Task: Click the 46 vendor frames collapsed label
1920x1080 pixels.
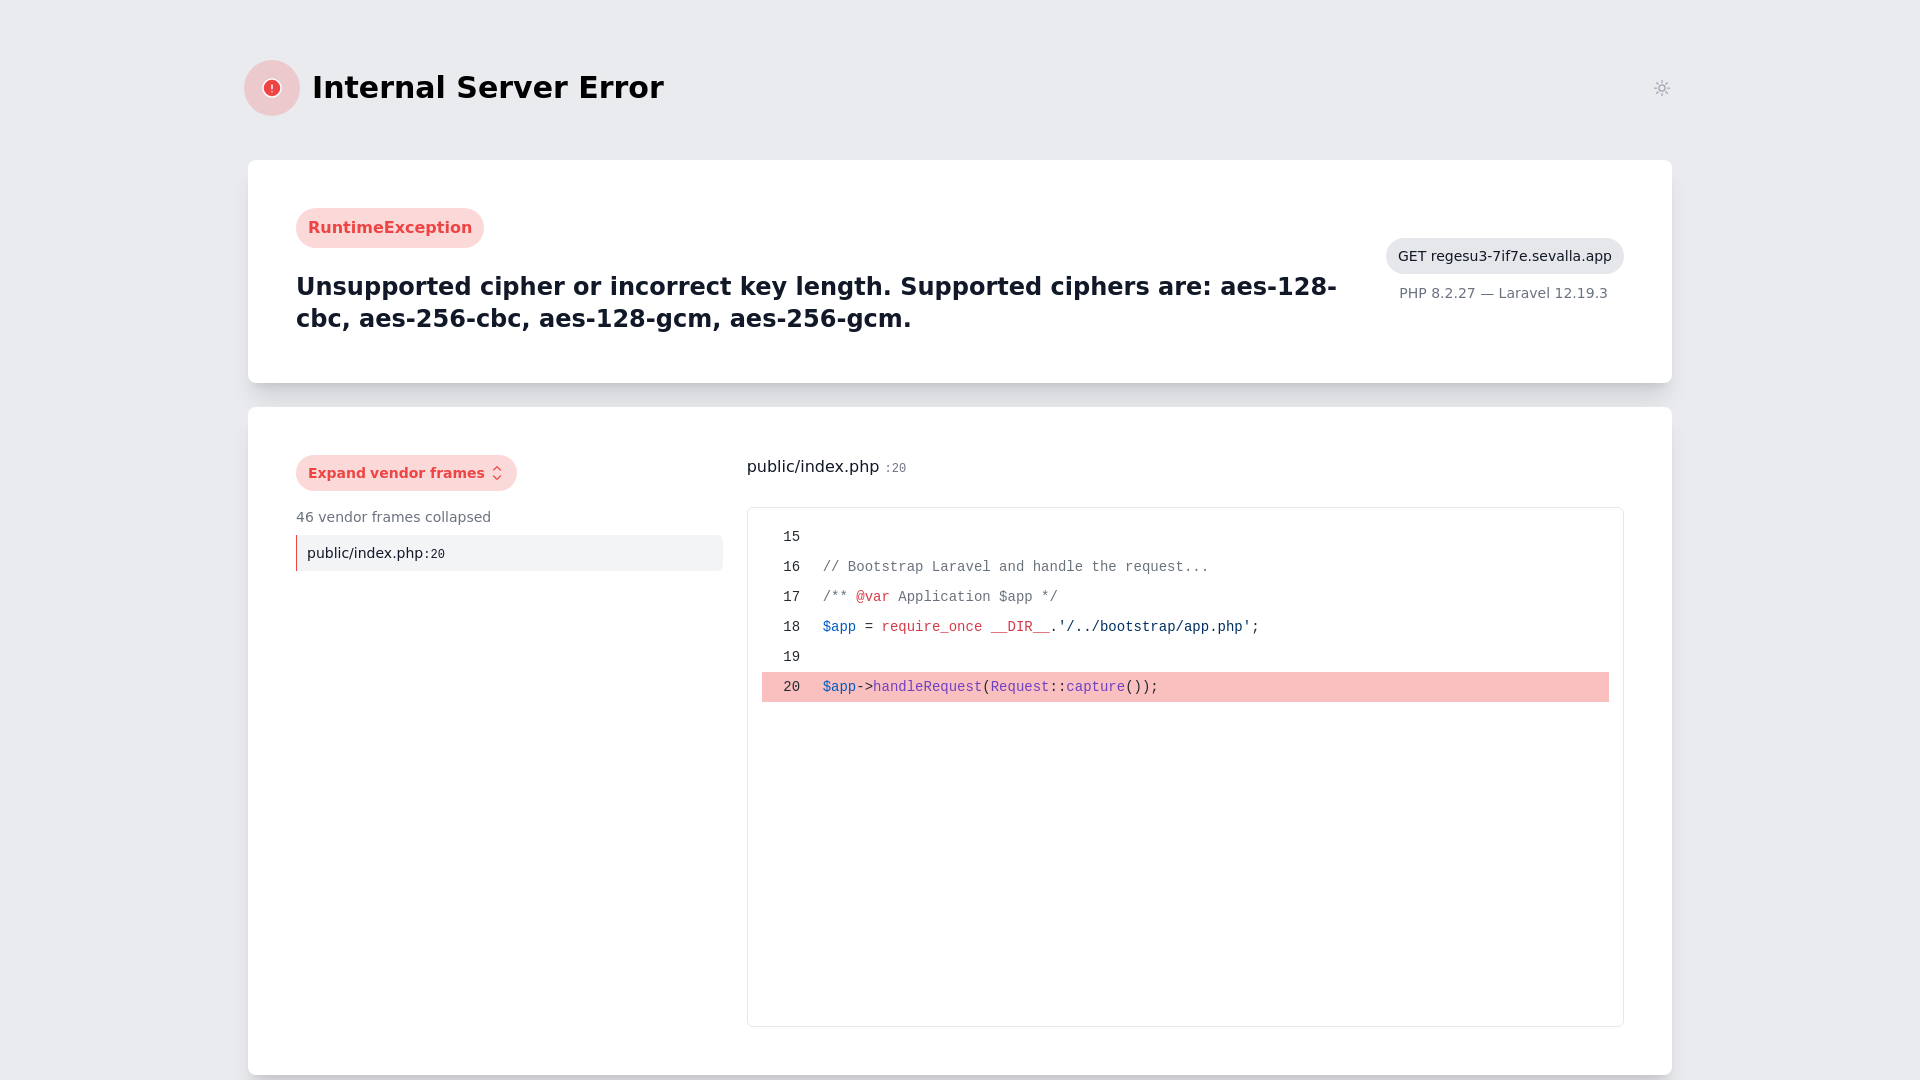Action: coord(393,517)
